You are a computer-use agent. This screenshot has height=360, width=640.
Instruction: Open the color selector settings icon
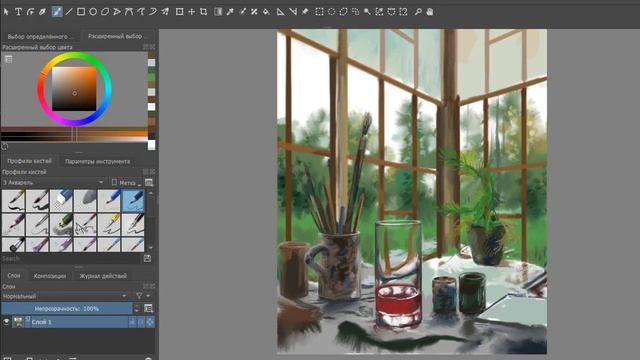point(8,60)
